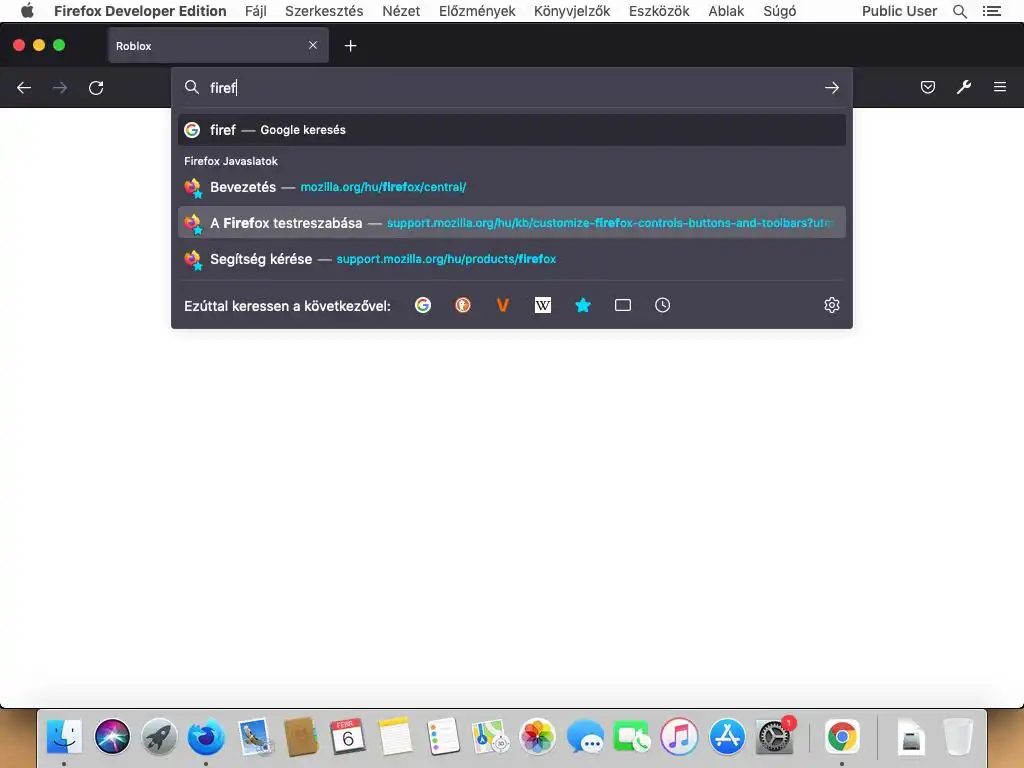Open the Szerkesztés menu

[324, 11]
